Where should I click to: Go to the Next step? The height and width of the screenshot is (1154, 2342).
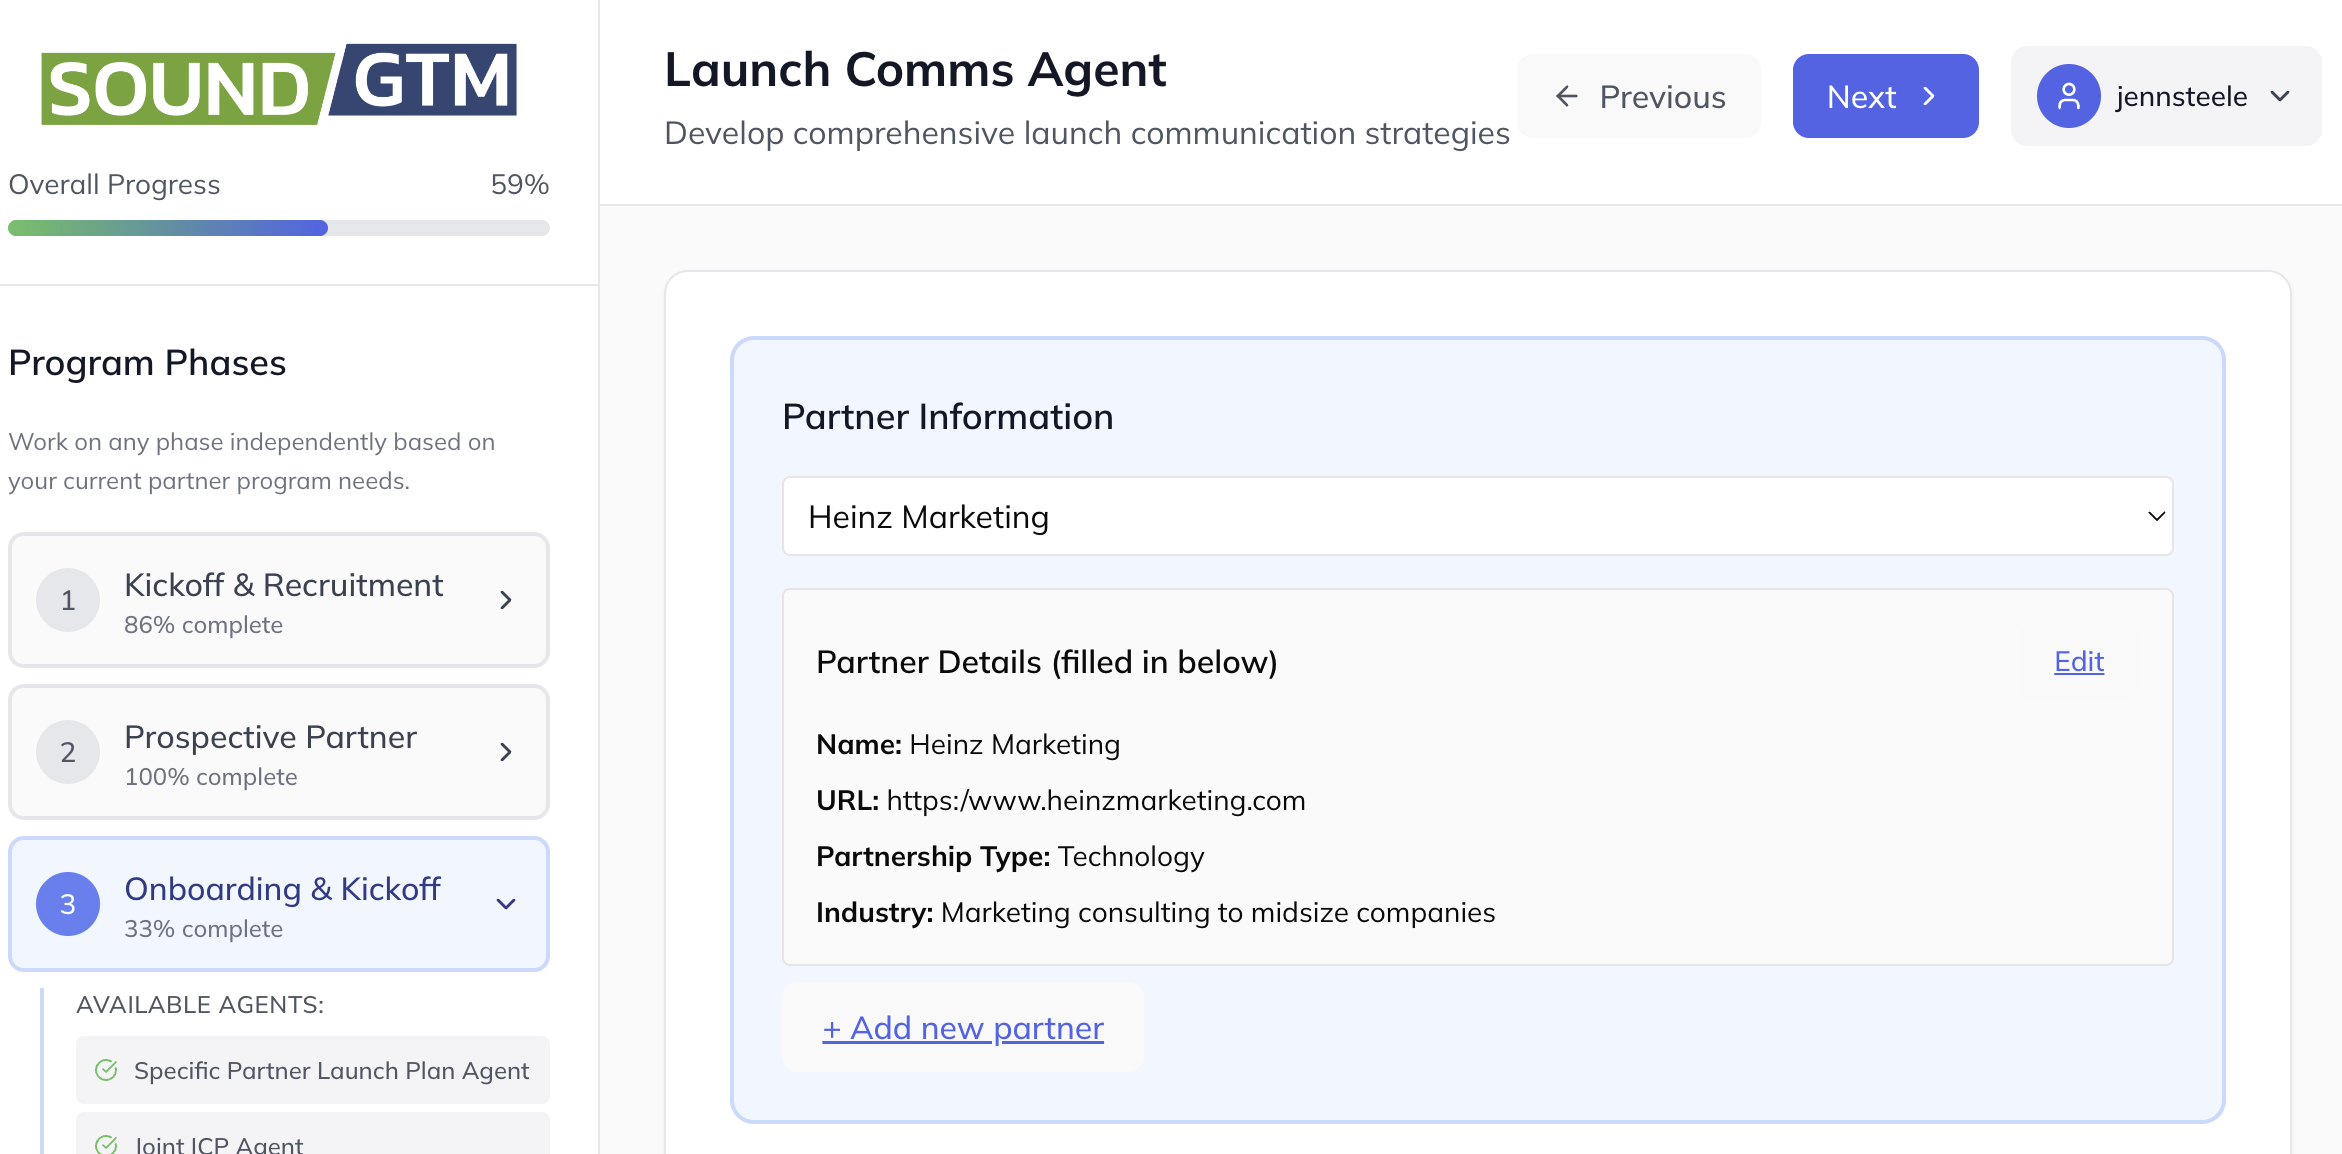click(x=1885, y=96)
